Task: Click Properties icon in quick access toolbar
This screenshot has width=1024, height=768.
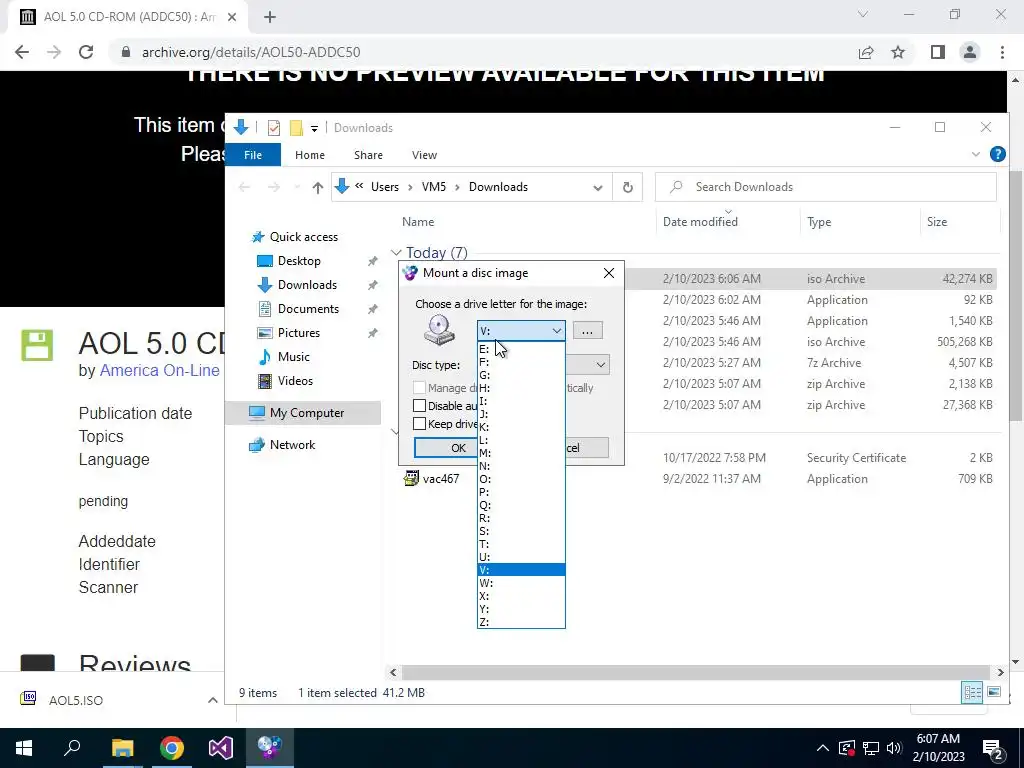Action: pos(274,128)
